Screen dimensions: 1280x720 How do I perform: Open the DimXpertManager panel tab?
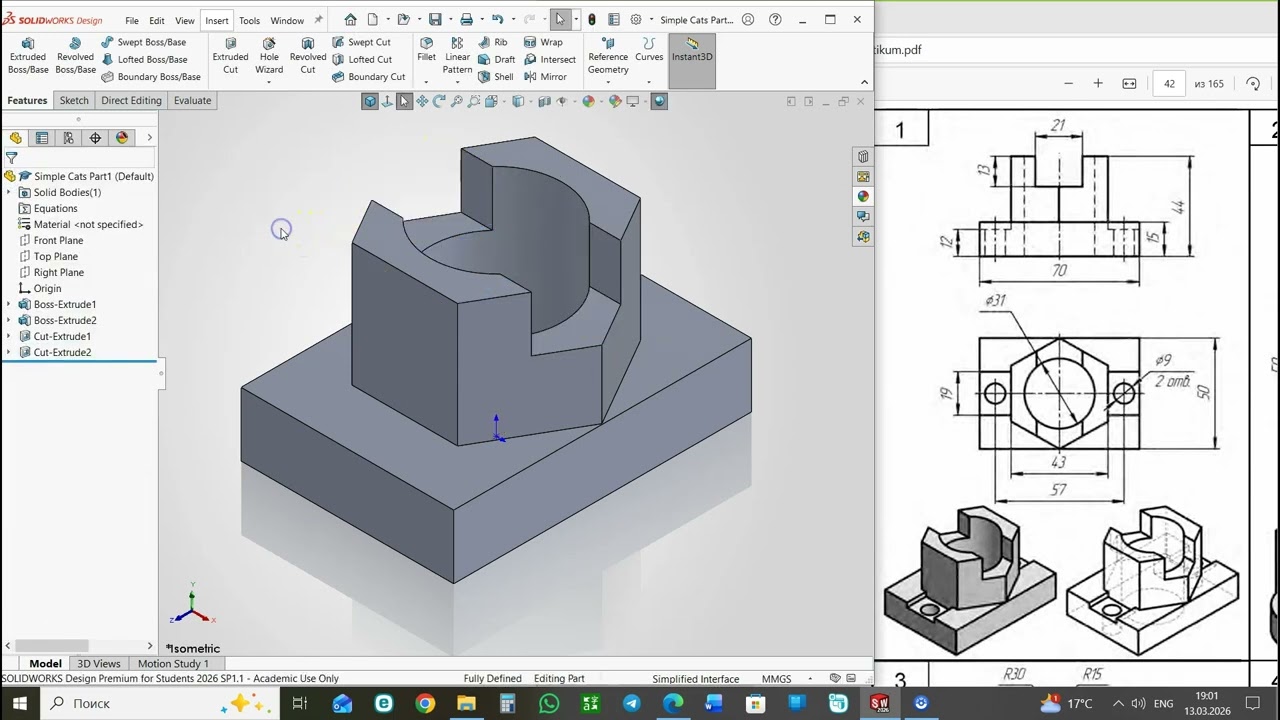coord(95,138)
